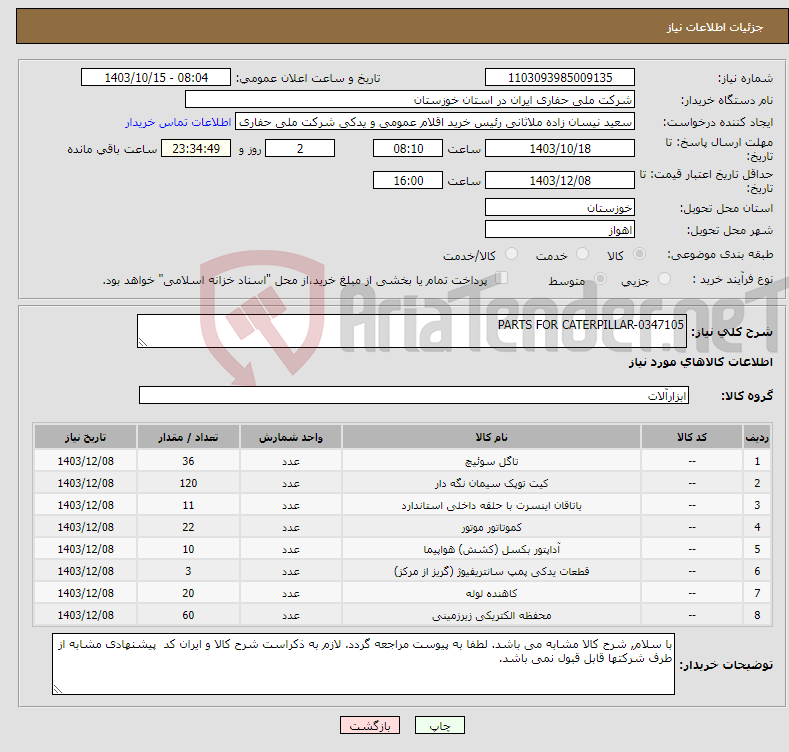
Task: Click the واحد شمارش column header
Action: (x=291, y=437)
